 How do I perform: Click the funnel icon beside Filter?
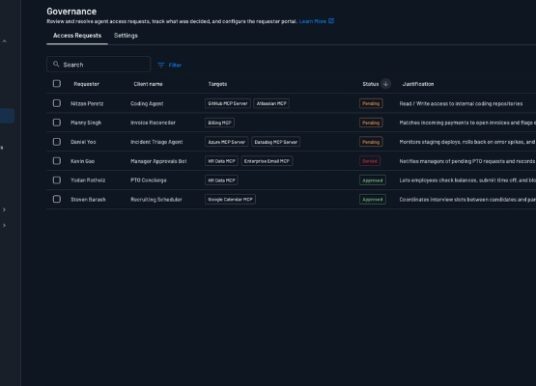pos(161,65)
